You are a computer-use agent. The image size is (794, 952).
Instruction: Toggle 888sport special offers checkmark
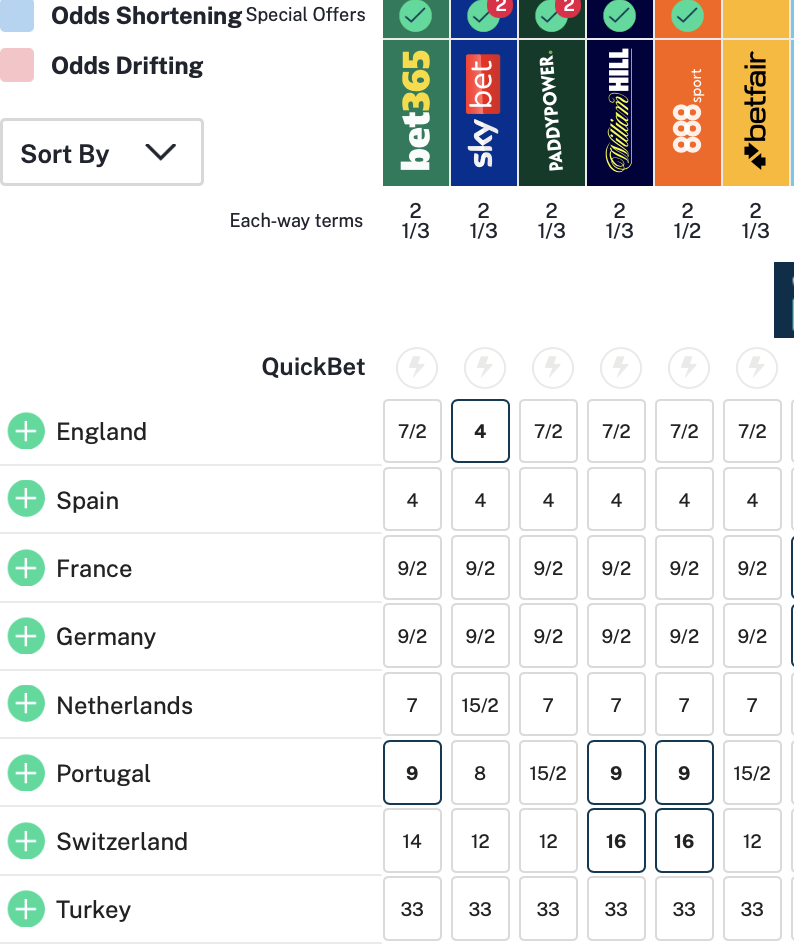pyautogui.click(x=688, y=15)
